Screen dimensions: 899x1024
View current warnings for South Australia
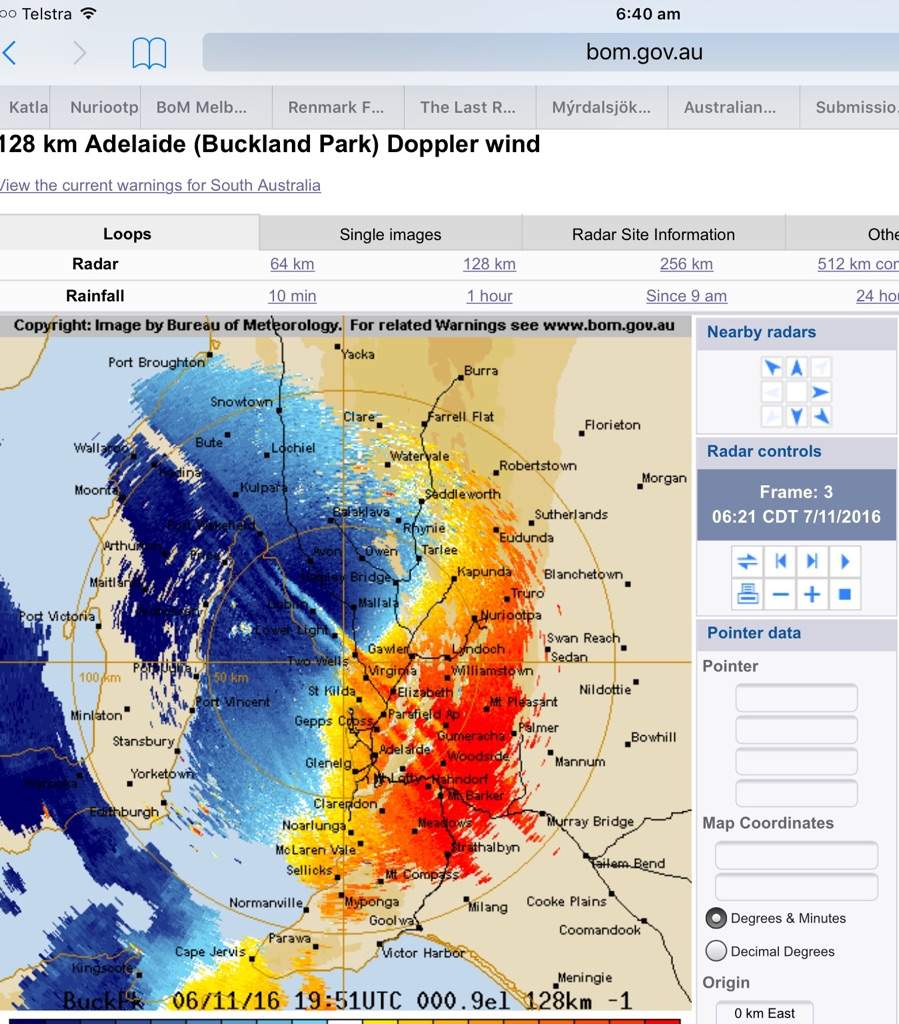pyautogui.click(x=160, y=185)
